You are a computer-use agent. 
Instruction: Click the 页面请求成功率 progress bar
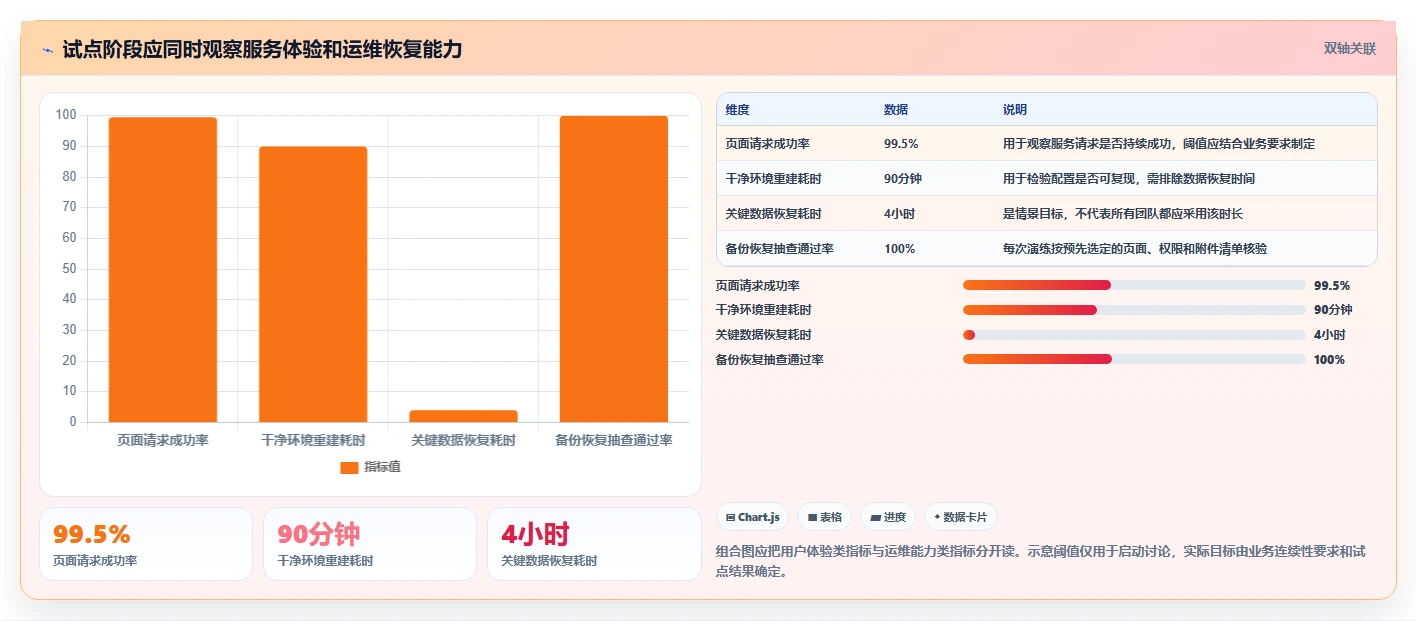coord(1134,285)
